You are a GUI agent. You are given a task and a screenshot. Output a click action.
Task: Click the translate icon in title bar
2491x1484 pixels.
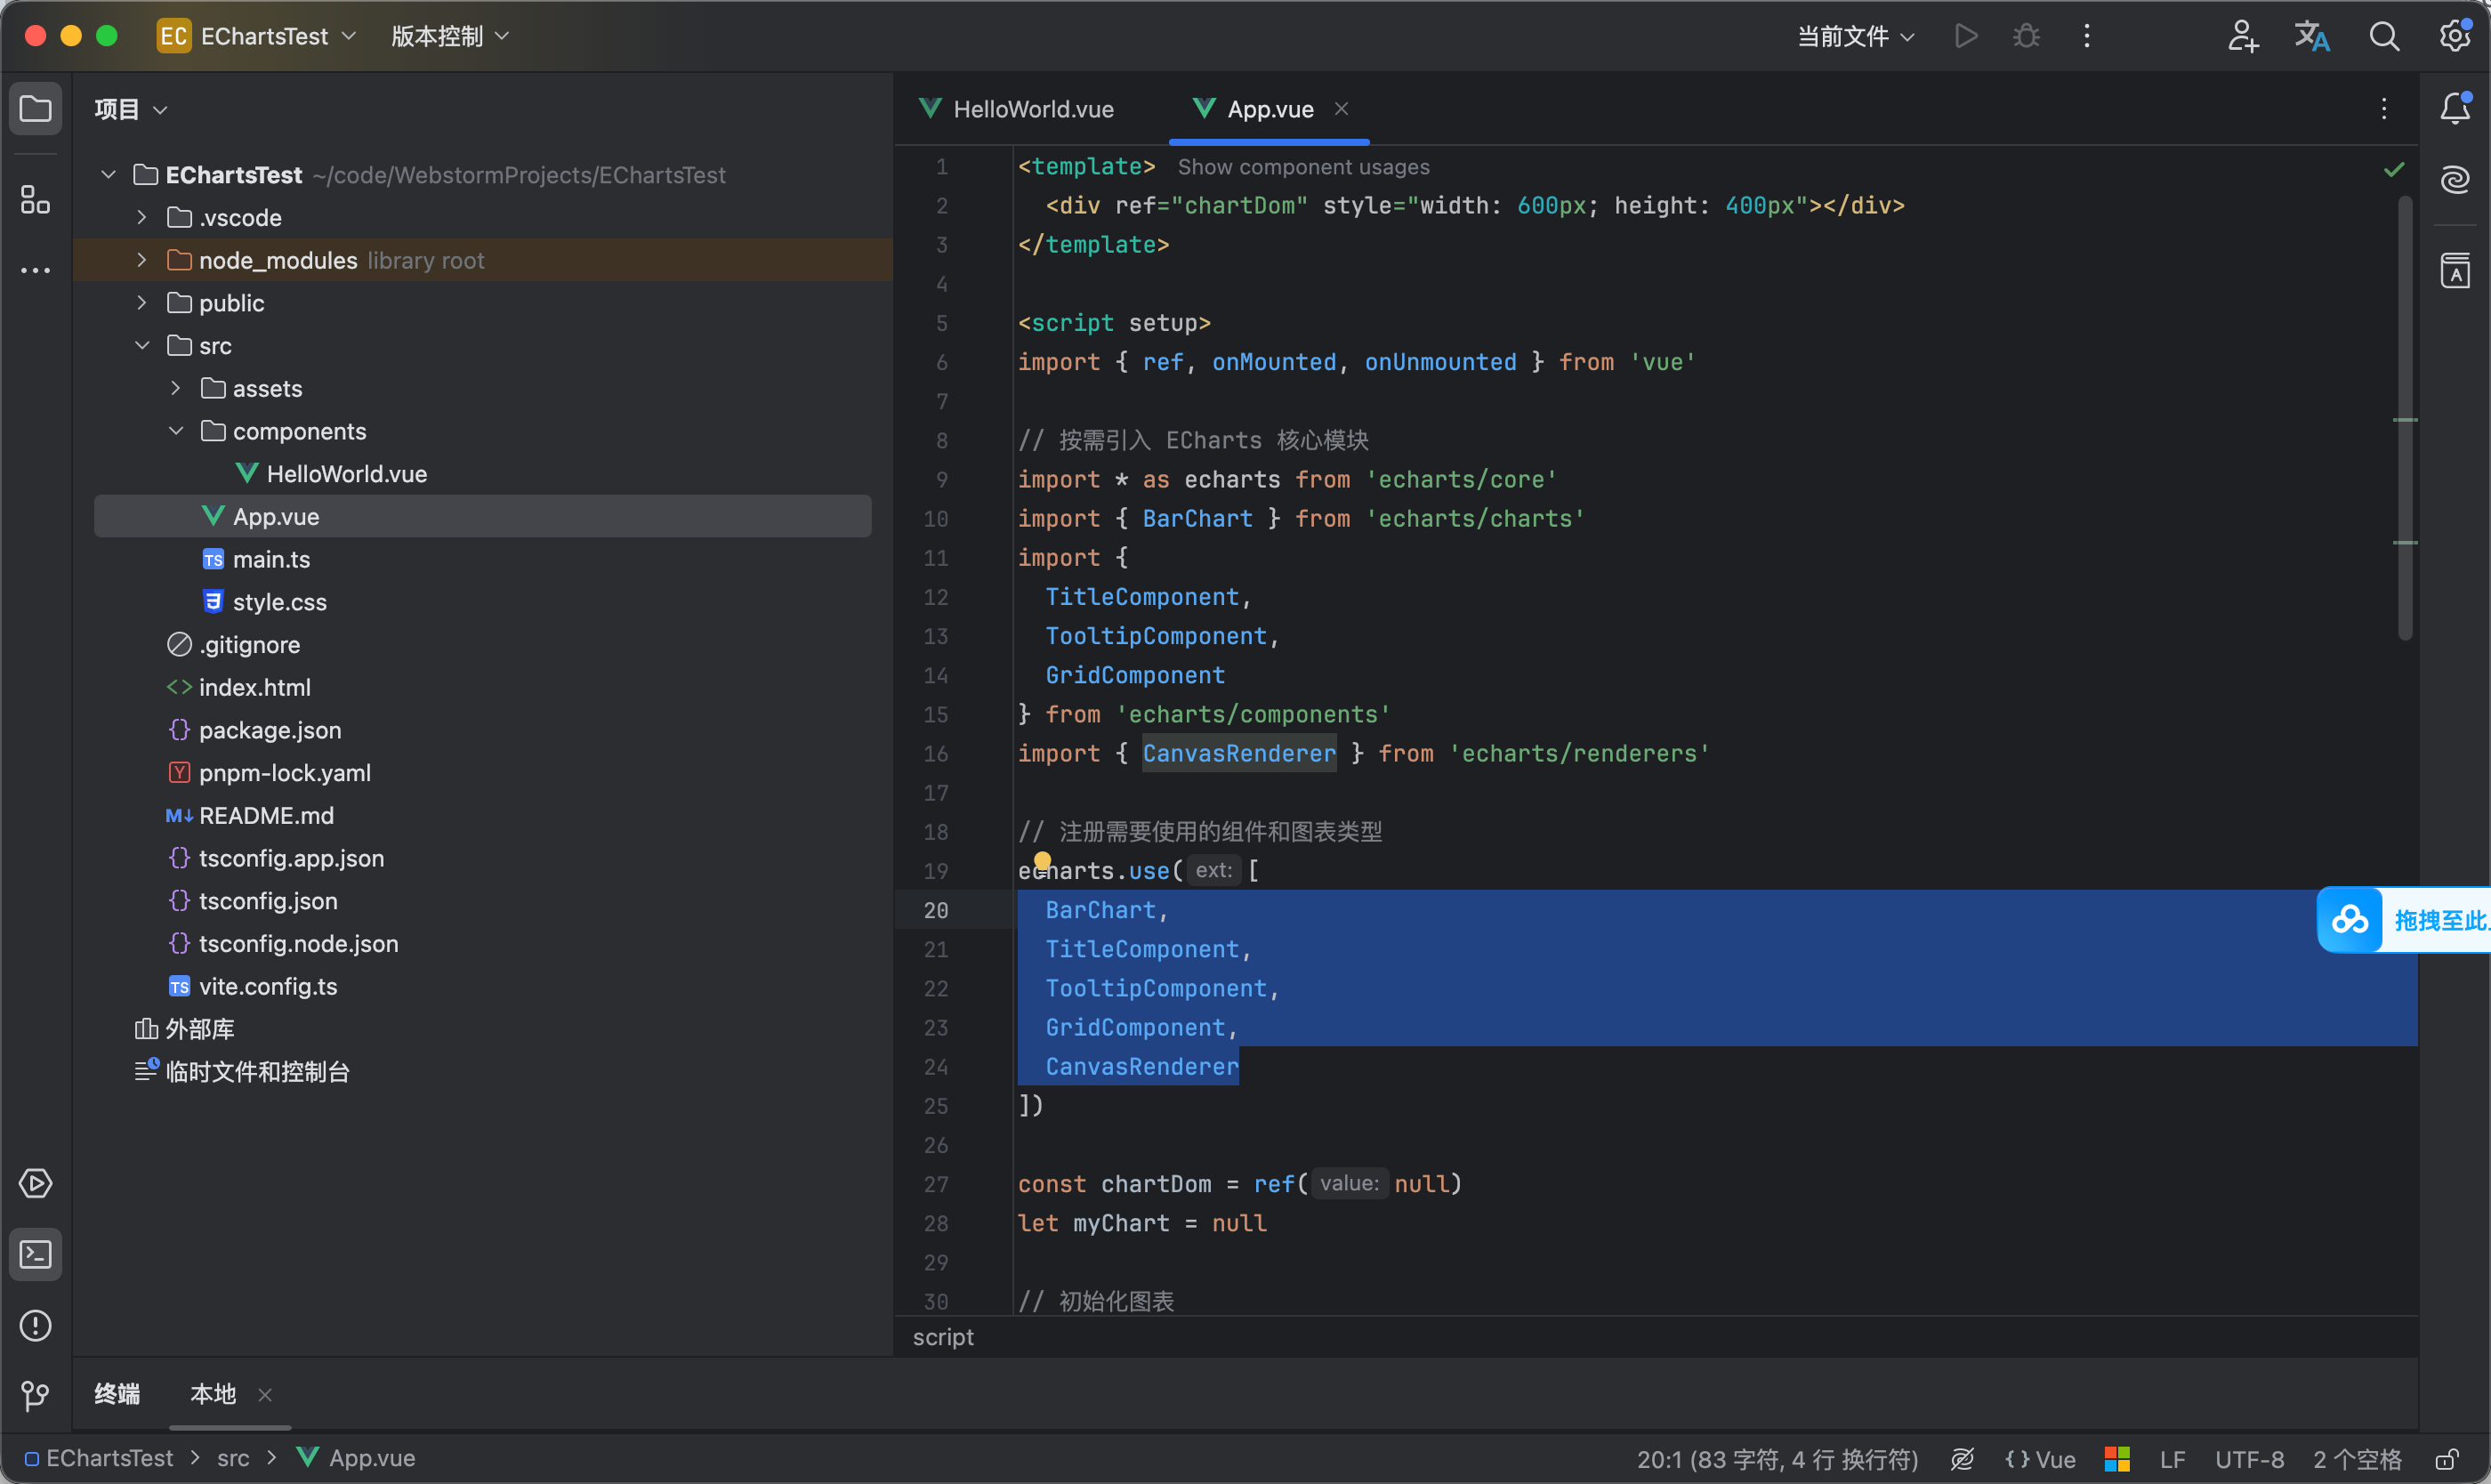[2312, 36]
